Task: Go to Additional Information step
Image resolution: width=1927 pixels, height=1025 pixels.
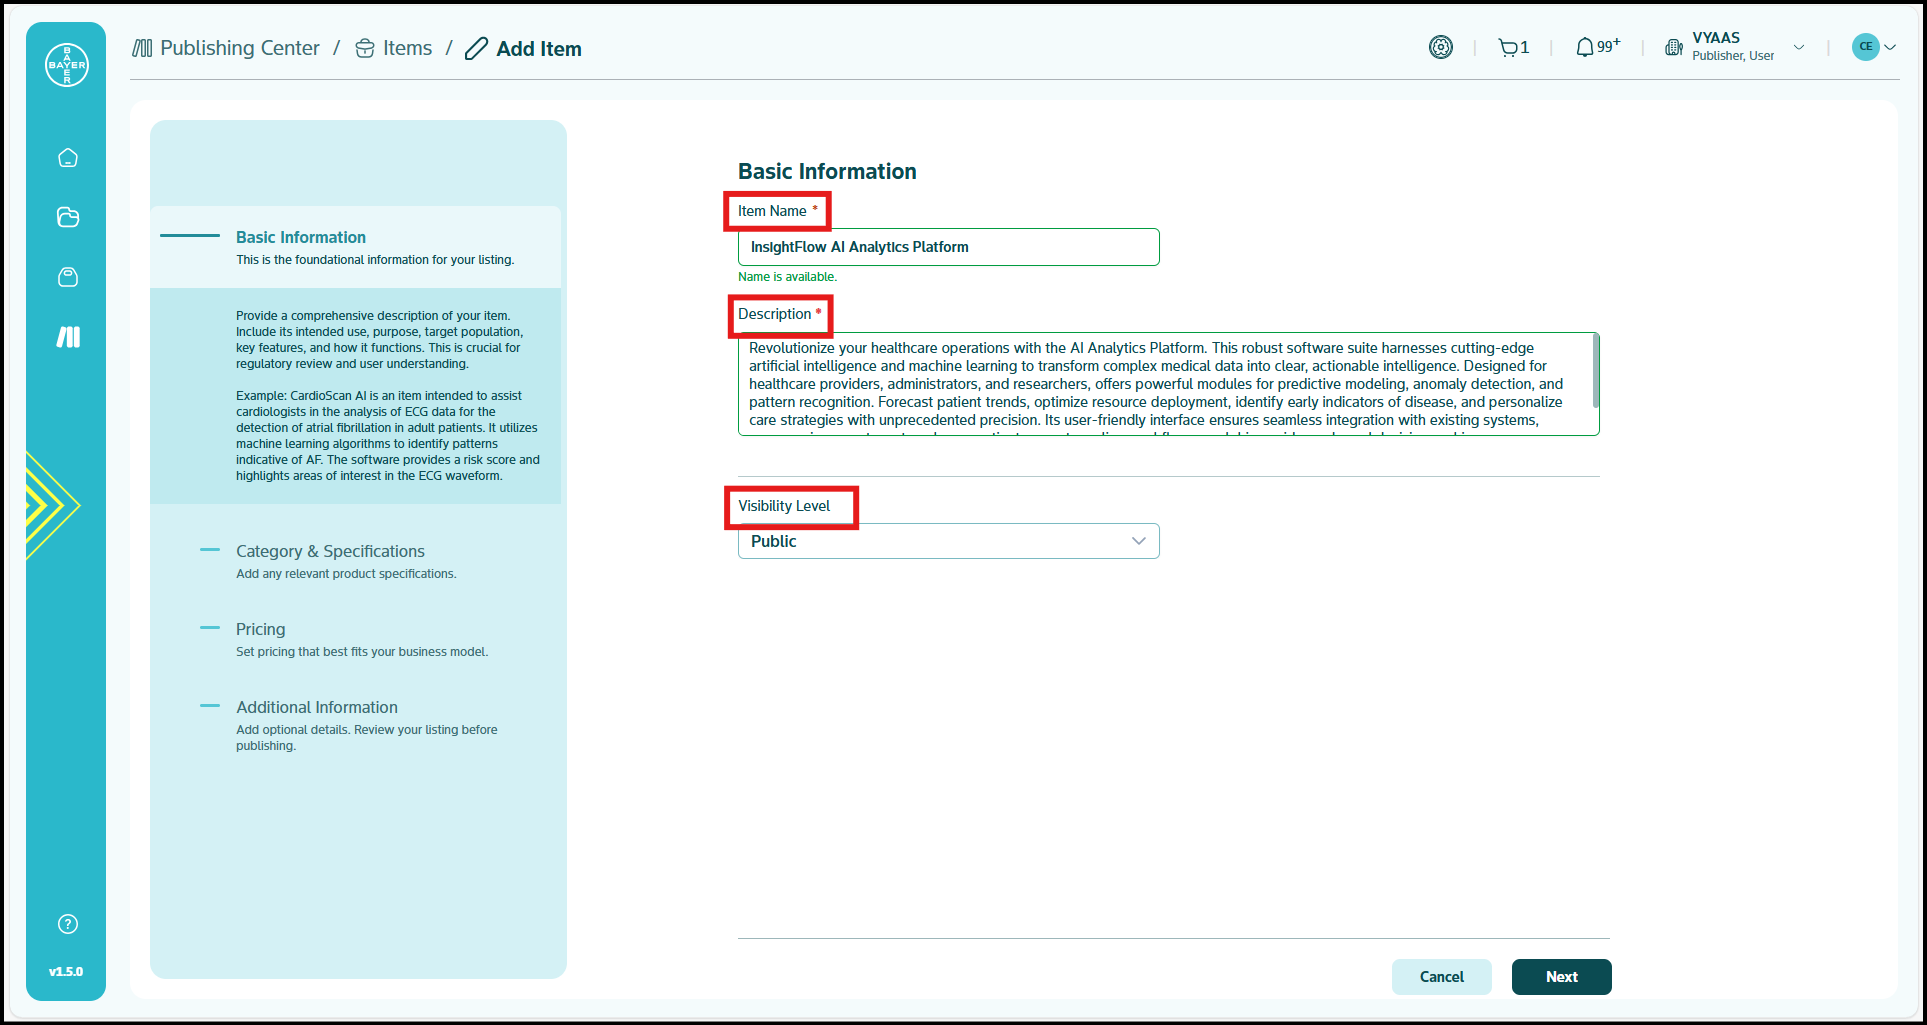Action: 316,707
